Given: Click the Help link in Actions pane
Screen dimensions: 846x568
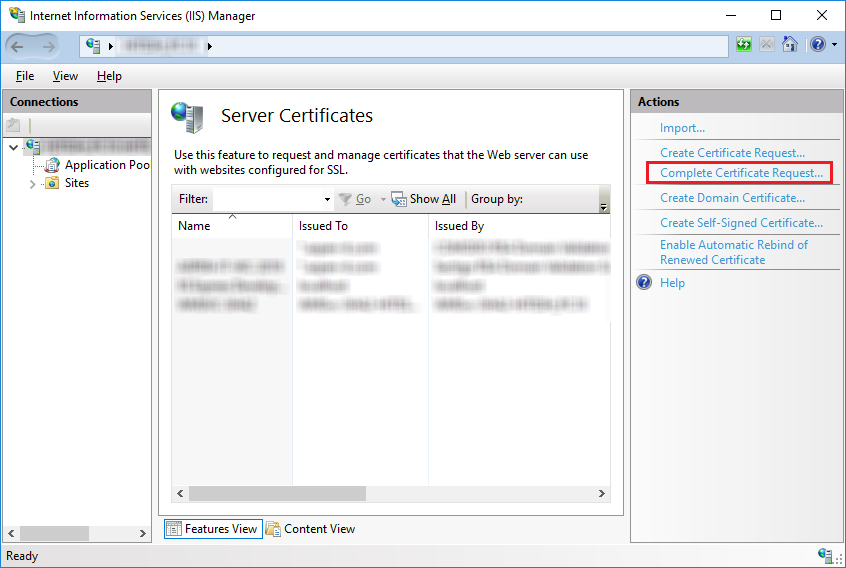Looking at the screenshot, I should [672, 283].
